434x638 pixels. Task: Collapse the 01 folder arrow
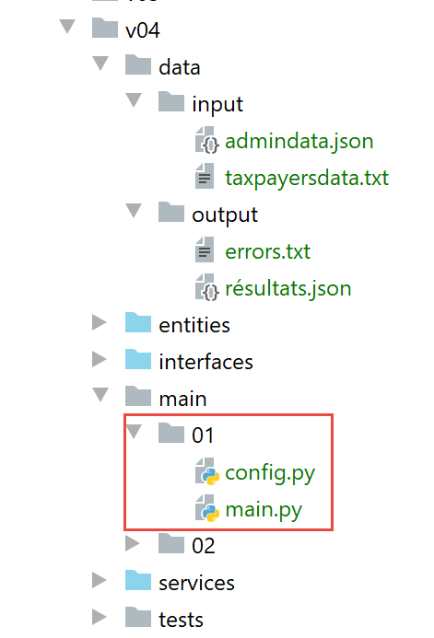(x=134, y=431)
